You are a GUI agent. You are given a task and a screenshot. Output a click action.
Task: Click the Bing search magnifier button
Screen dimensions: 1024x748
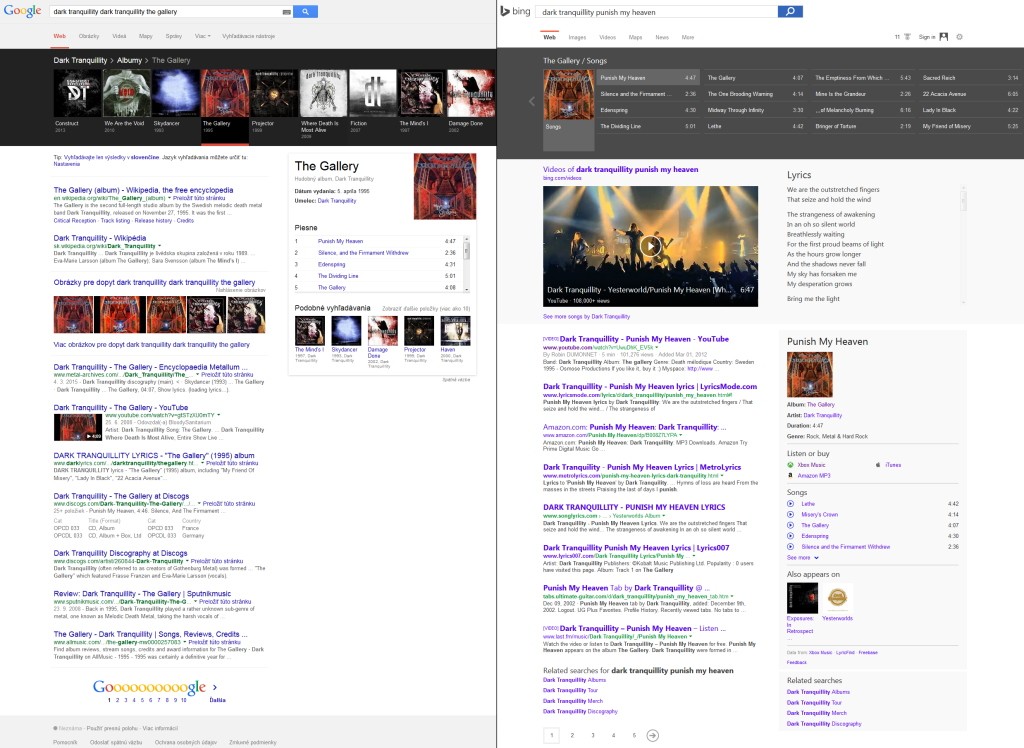(790, 11)
